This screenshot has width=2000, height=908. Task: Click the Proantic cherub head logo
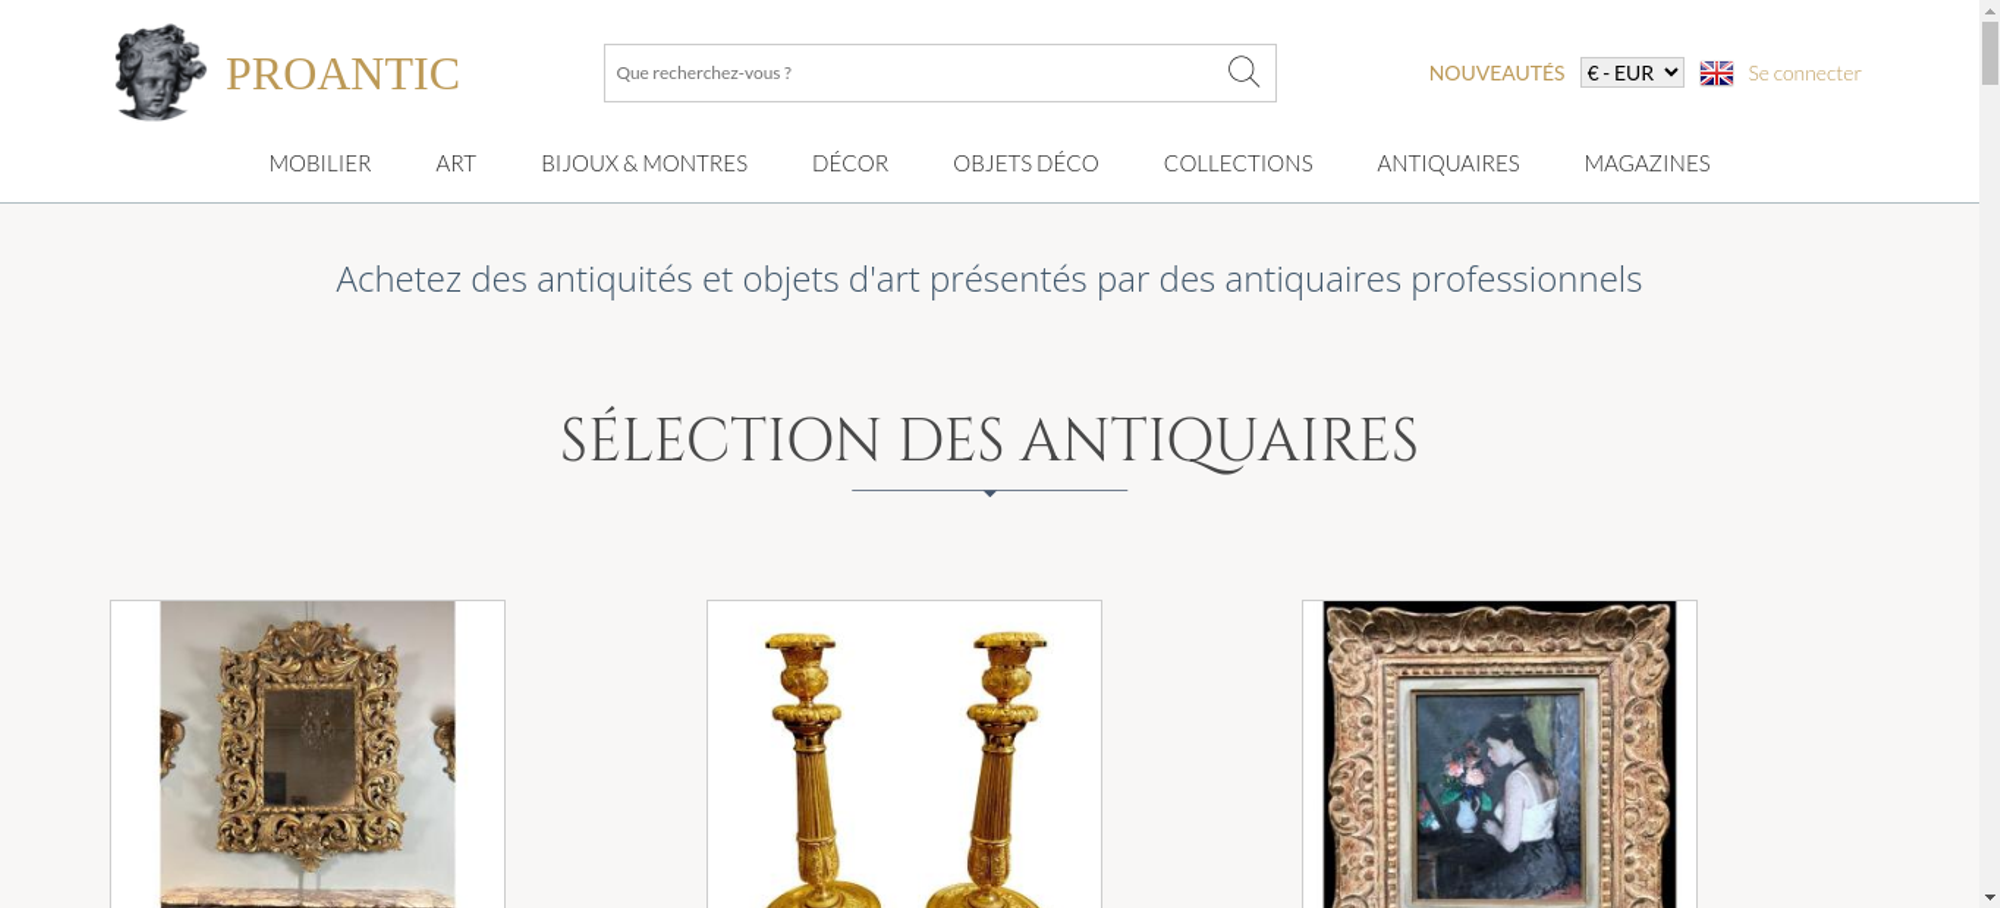[x=160, y=72]
